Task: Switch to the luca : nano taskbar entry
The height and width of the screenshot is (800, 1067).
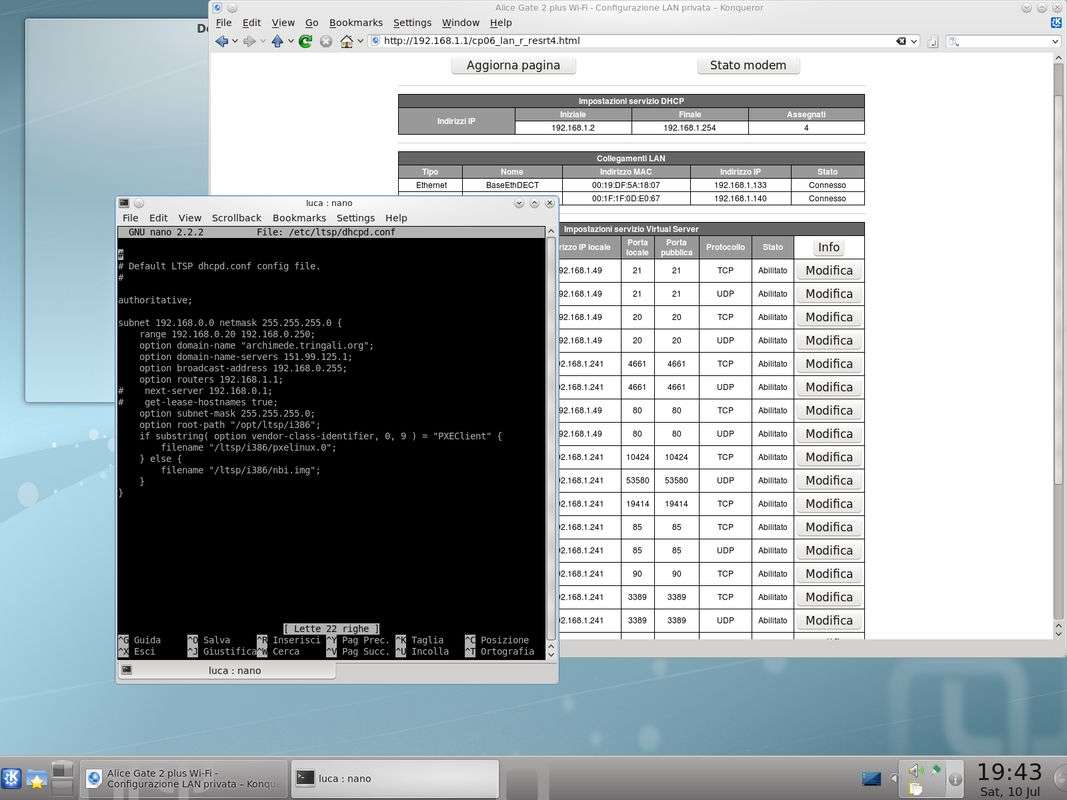Action: tap(395, 778)
